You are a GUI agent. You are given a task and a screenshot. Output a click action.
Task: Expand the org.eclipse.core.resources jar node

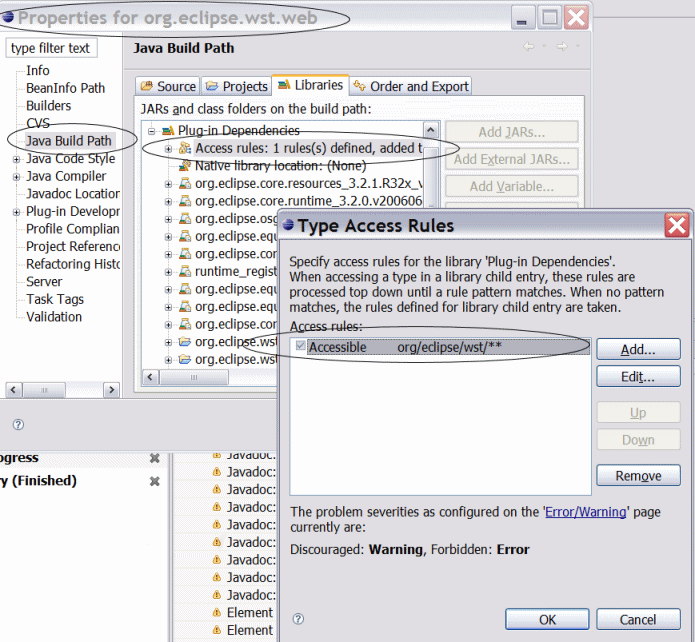point(168,184)
